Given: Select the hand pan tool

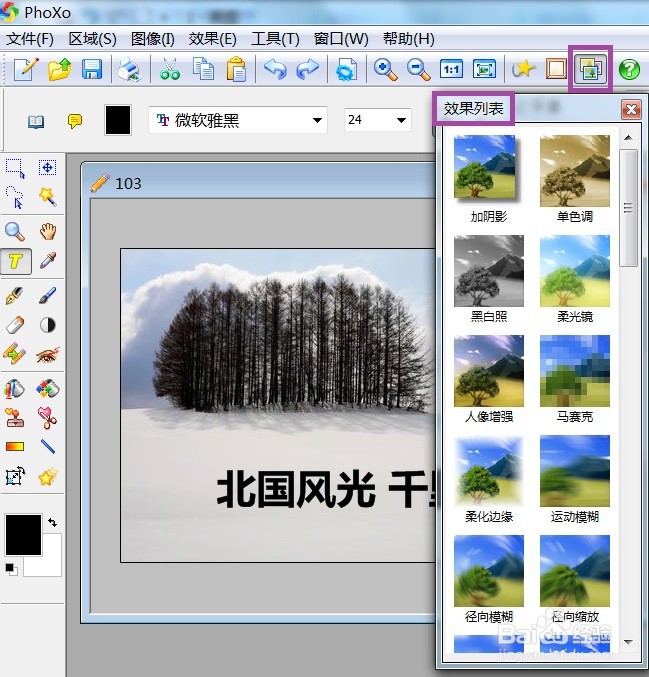Looking at the screenshot, I should (47, 231).
